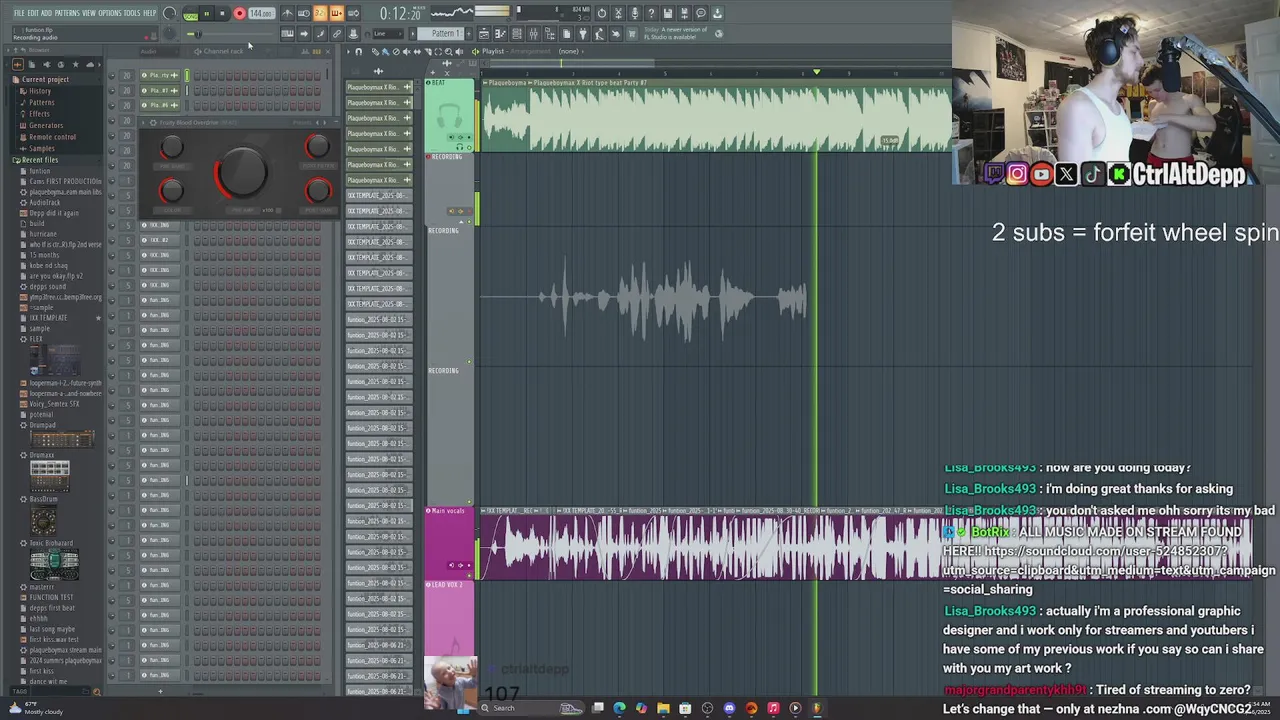Open History folder in browser

coord(39,91)
